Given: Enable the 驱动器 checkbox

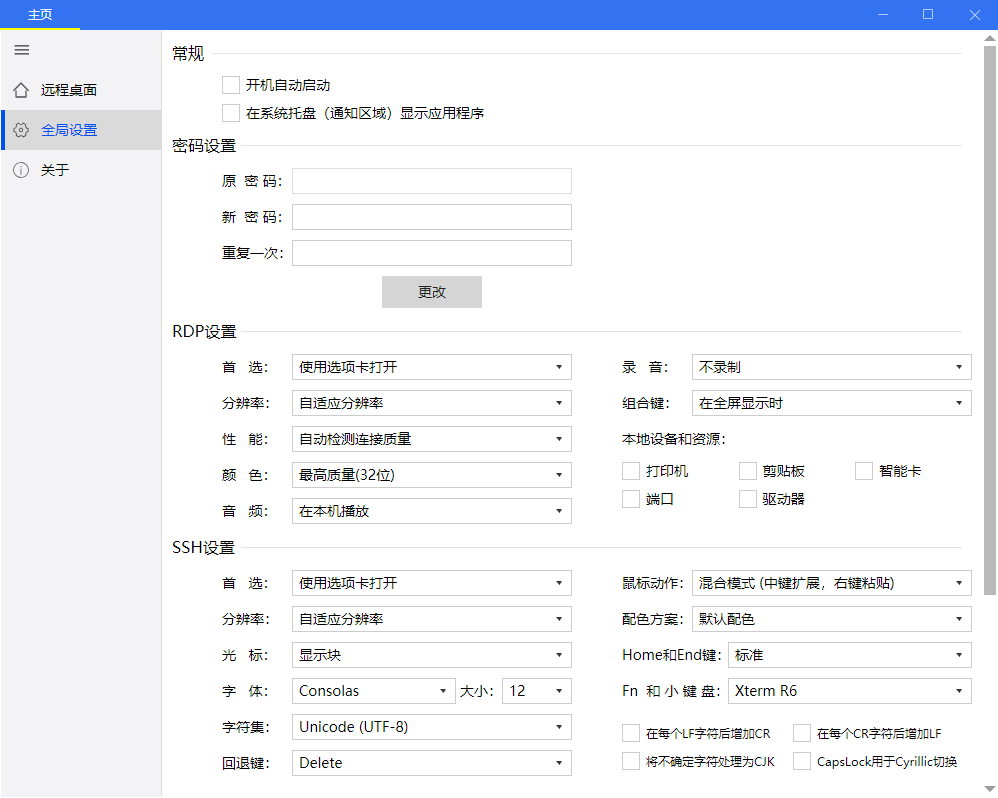Looking at the screenshot, I should [748, 499].
